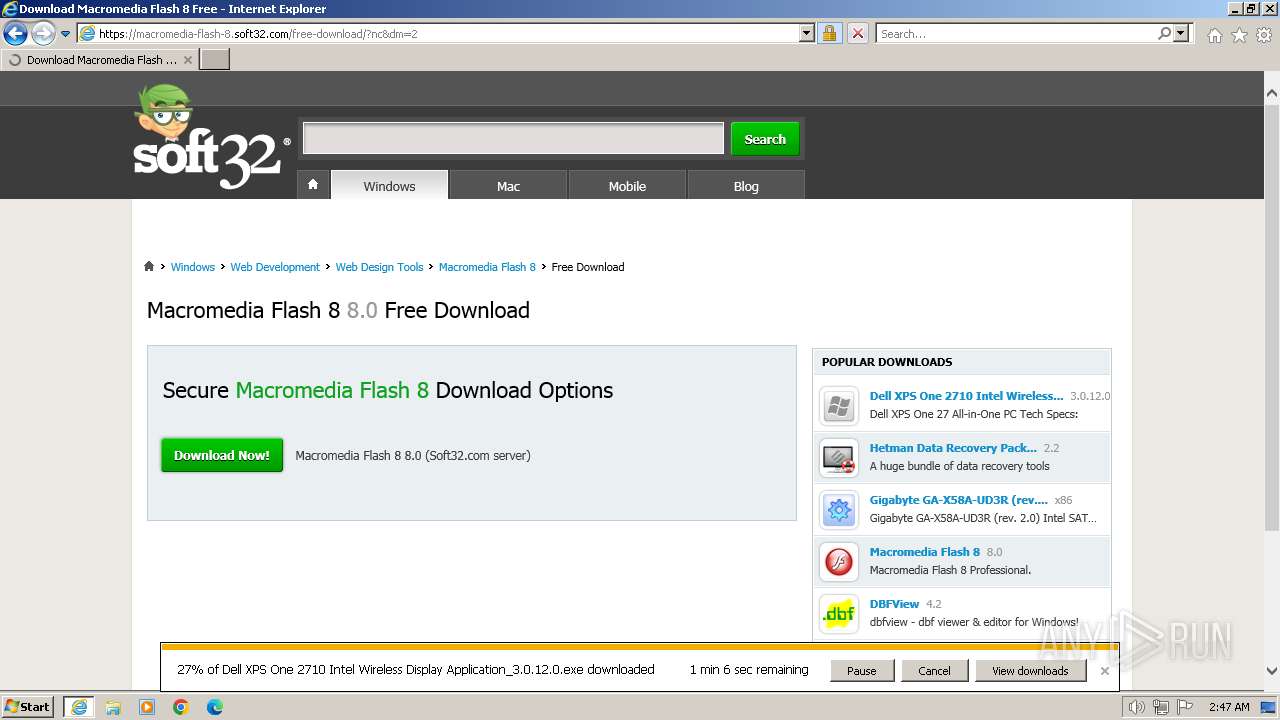Click the View downloads button
The height and width of the screenshot is (720, 1280).
pyautogui.click(x=1030, y=671)
